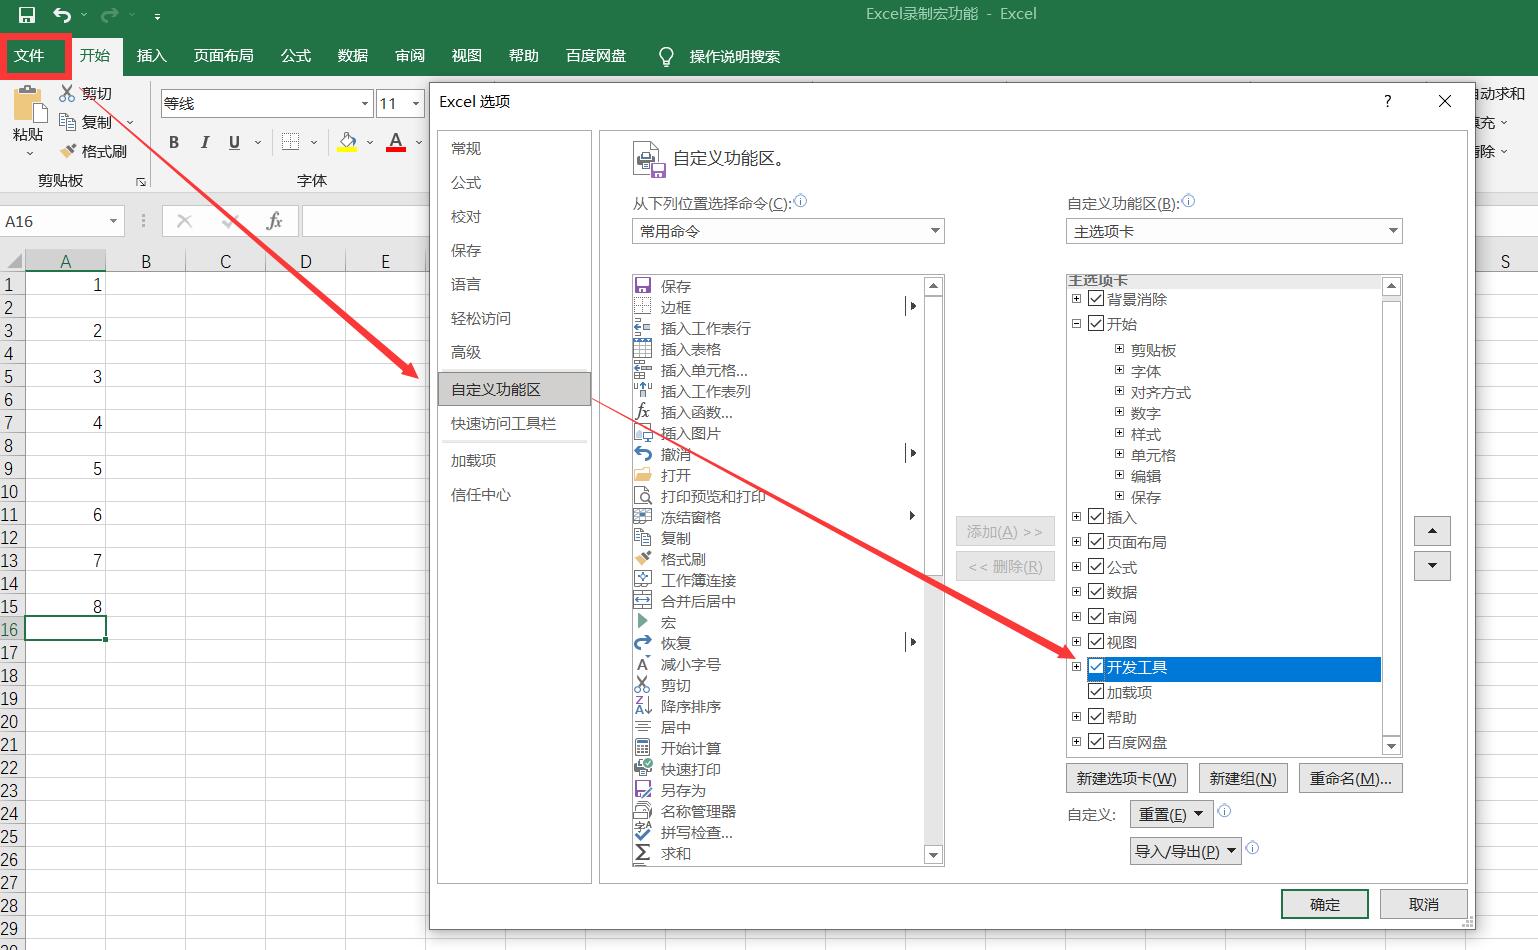Toggle the Insert (插入) tab checkbox
Viewport: 1538px width, 950px height.
(1096, 517)
